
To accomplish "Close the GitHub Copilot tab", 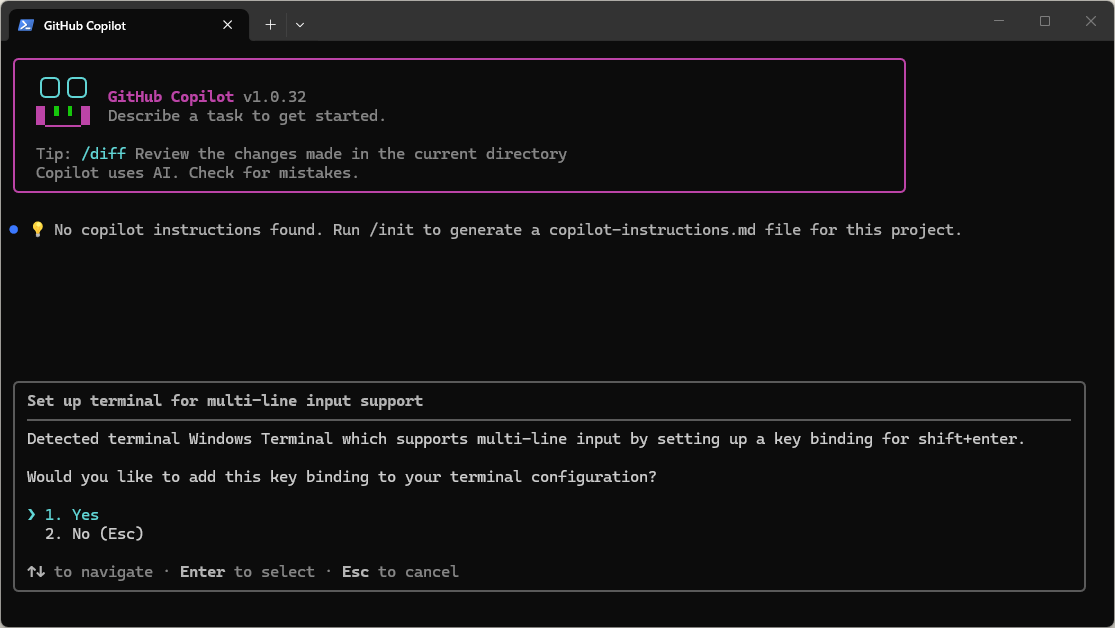I will point(231,25).
